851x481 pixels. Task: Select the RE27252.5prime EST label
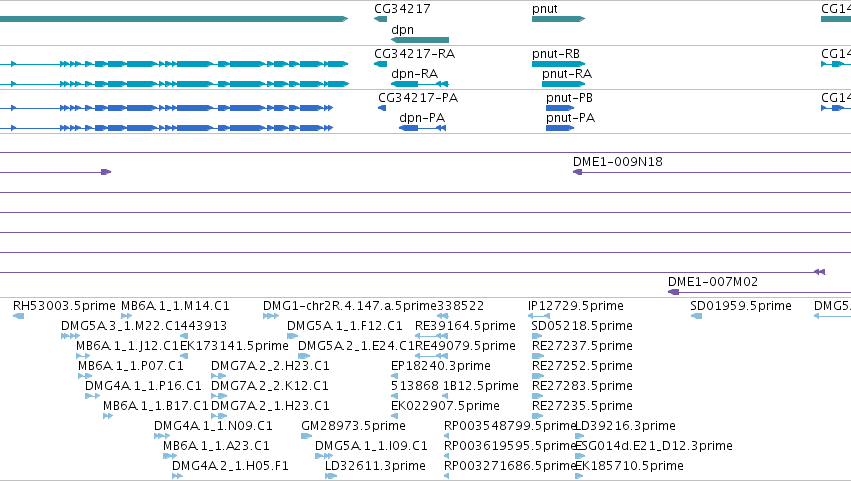click(x=582, y=366)
